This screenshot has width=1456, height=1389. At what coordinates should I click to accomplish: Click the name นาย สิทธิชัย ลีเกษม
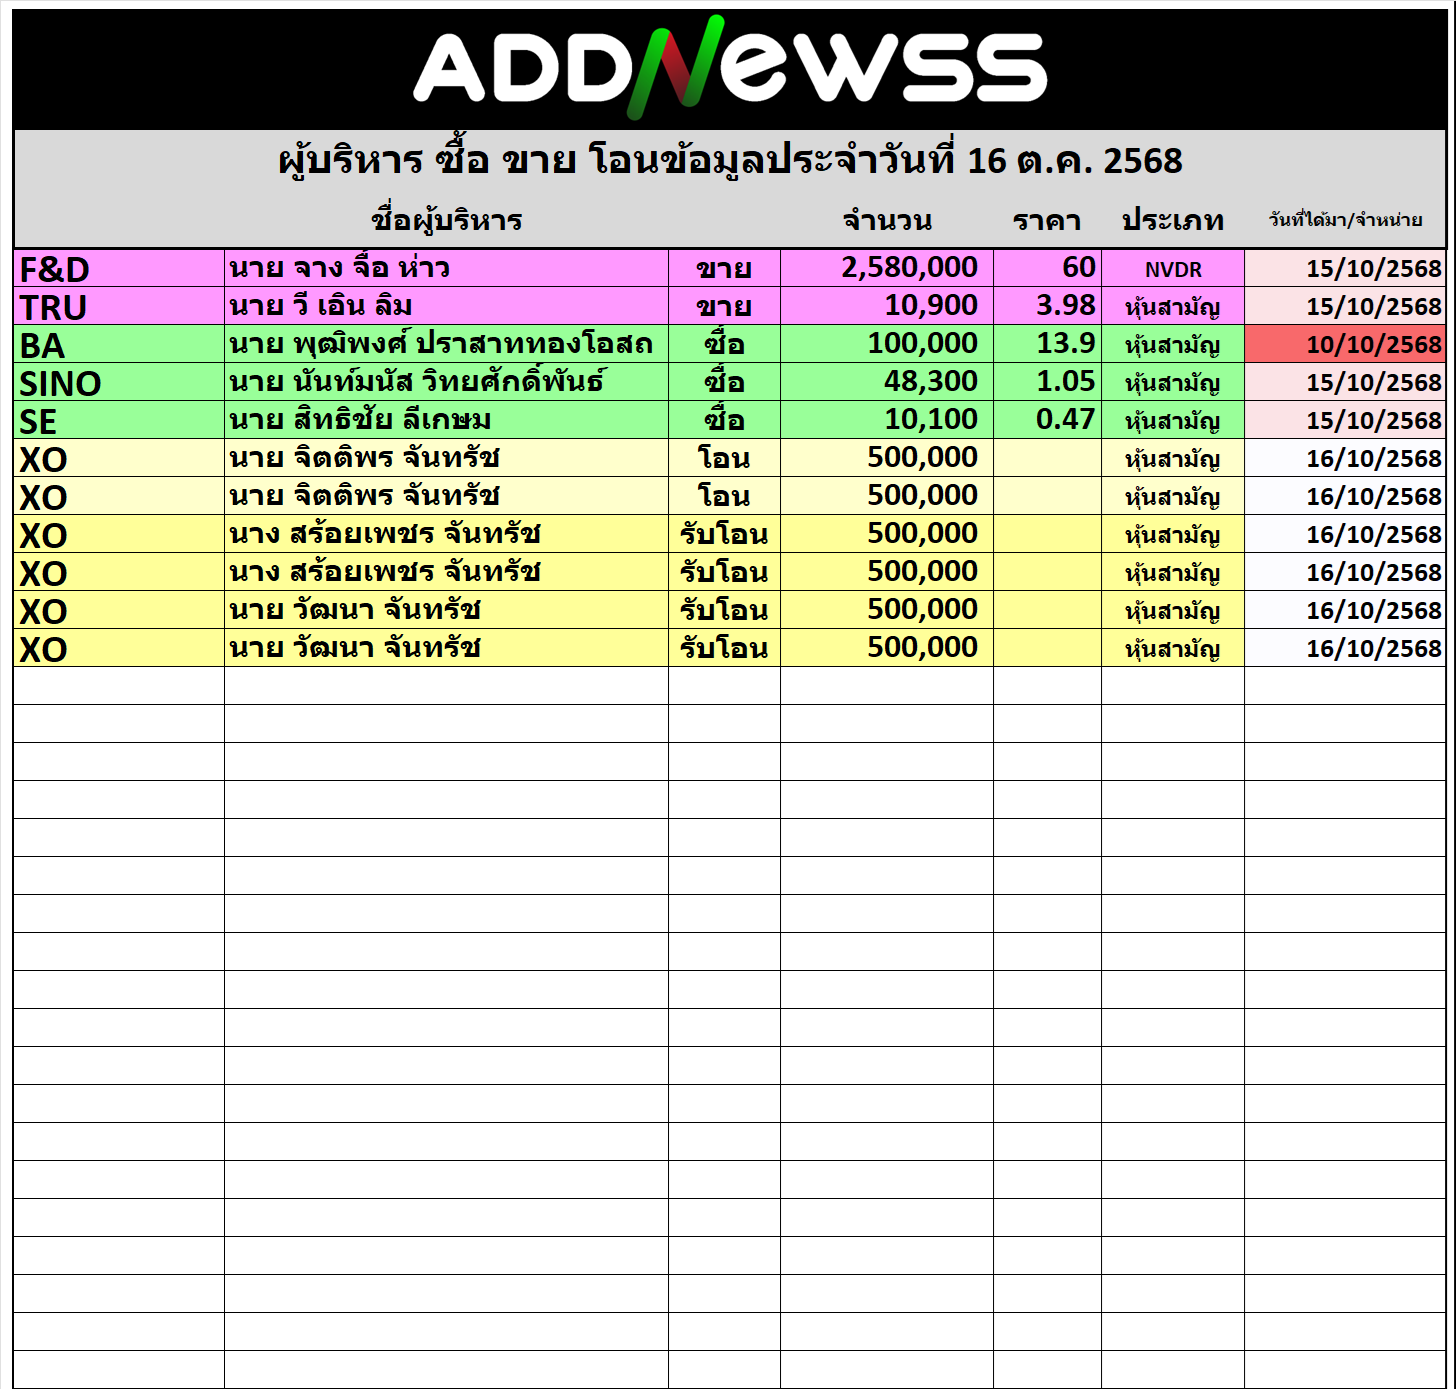[360, 420]
